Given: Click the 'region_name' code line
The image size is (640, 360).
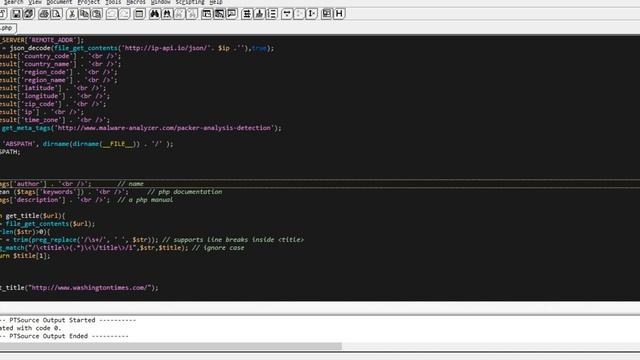Looking at the screenshot, I should pyautogui.click(x=59, y=80).
